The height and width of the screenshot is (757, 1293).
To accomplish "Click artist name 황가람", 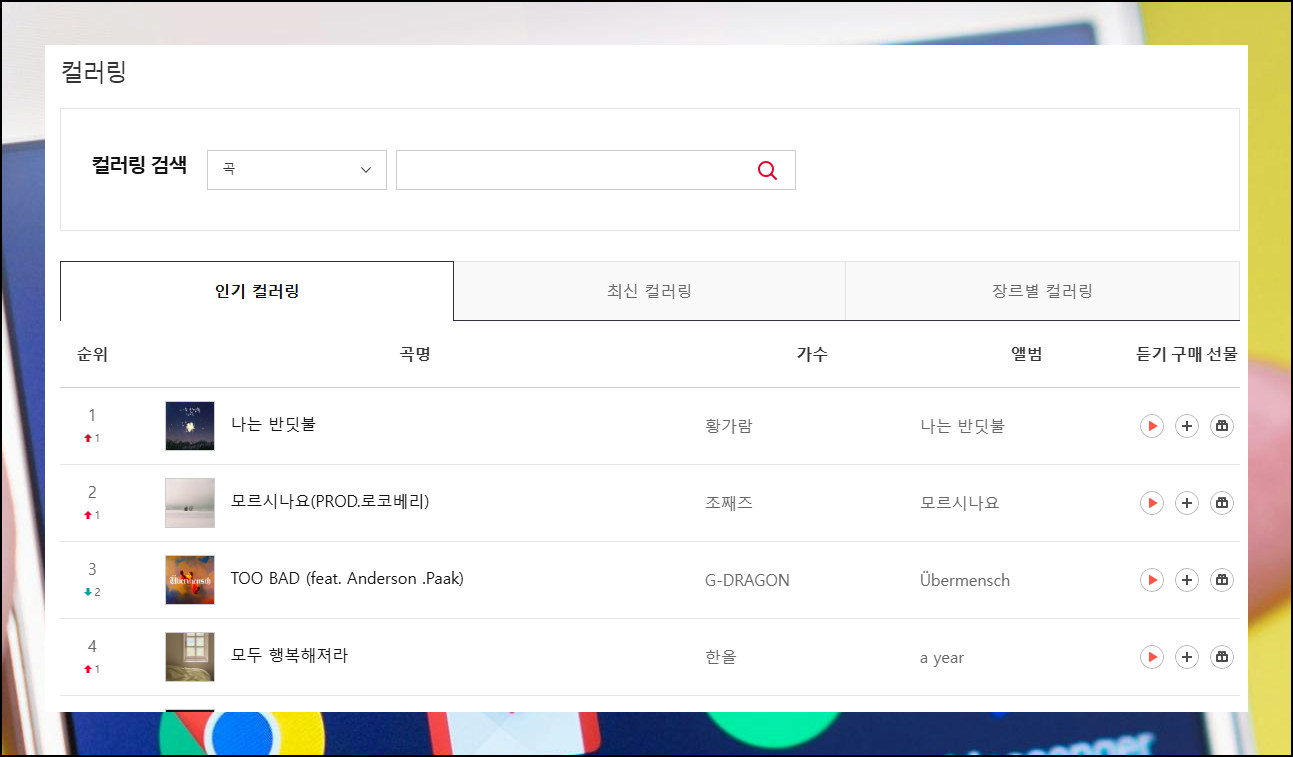I will (x=728, y=426).
